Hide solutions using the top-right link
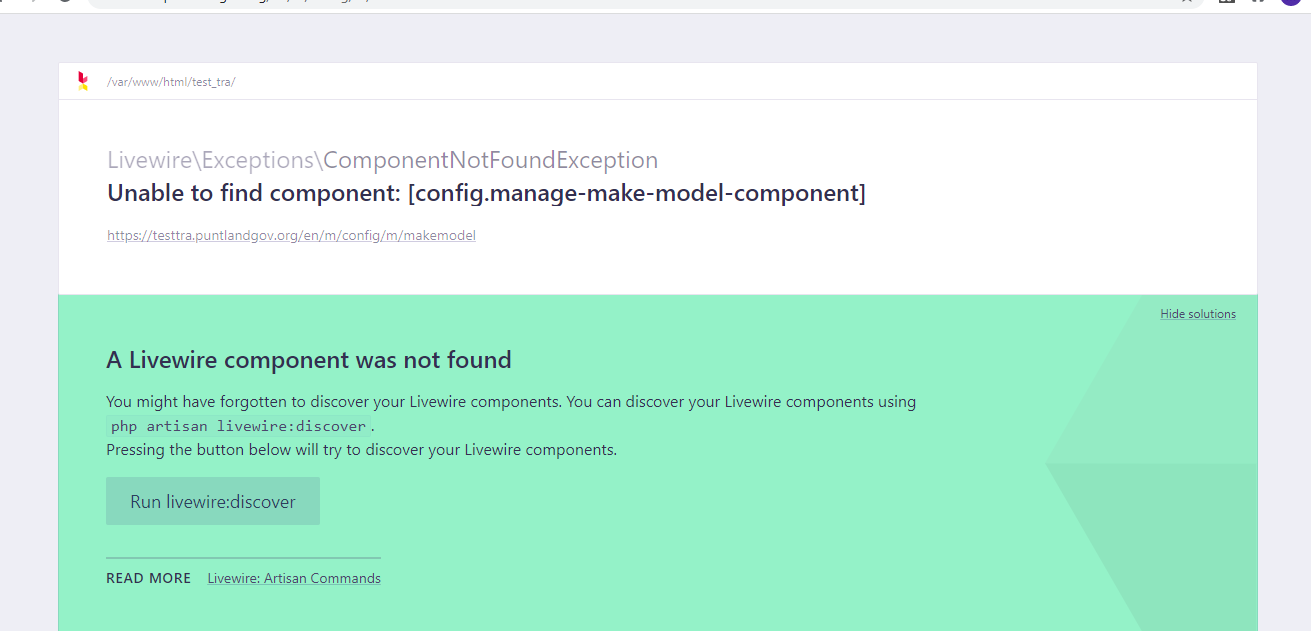 pyautogui.click(x=1198, y=314)
